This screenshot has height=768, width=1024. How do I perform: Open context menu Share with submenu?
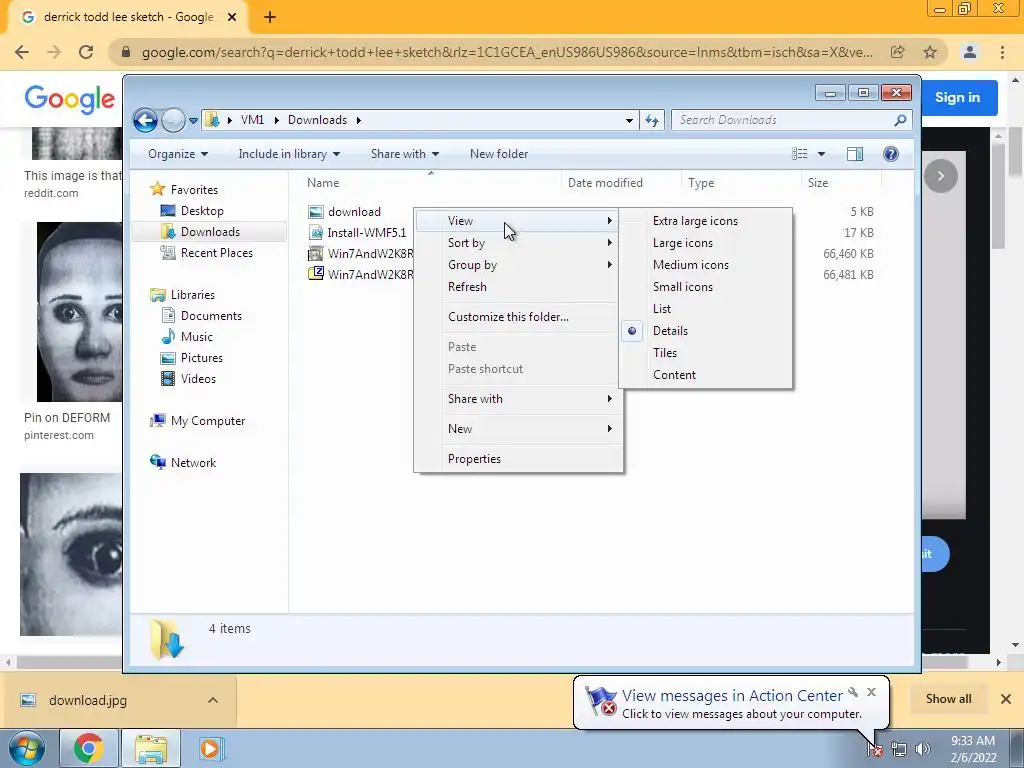[519, 399]
